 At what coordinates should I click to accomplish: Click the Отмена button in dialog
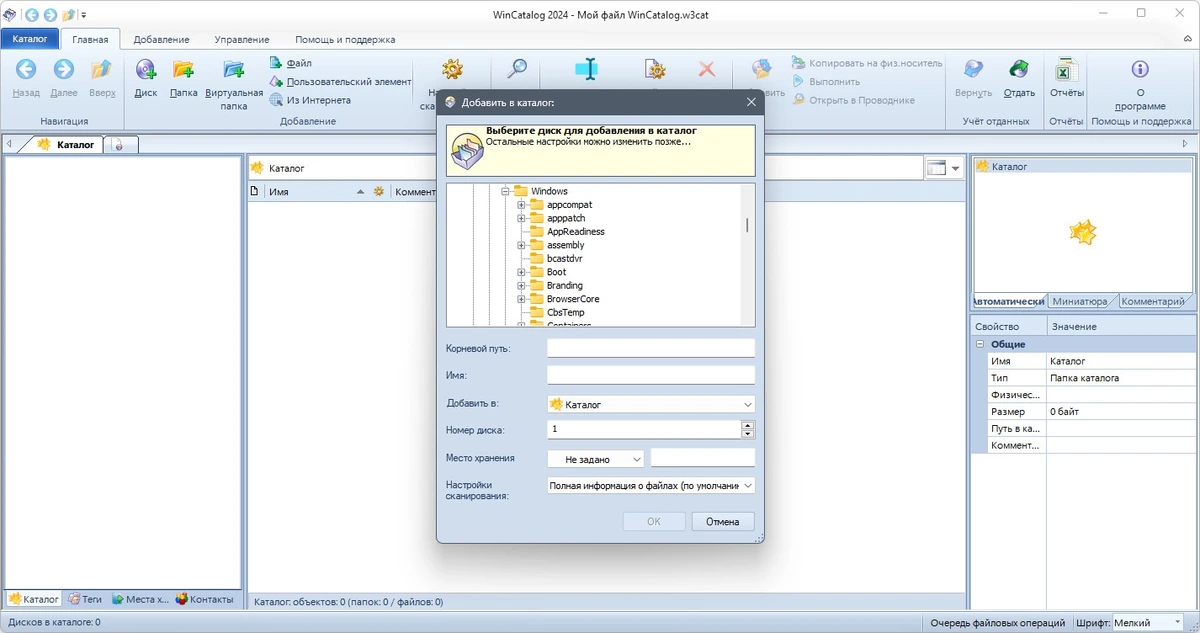(x=722, y=521)
